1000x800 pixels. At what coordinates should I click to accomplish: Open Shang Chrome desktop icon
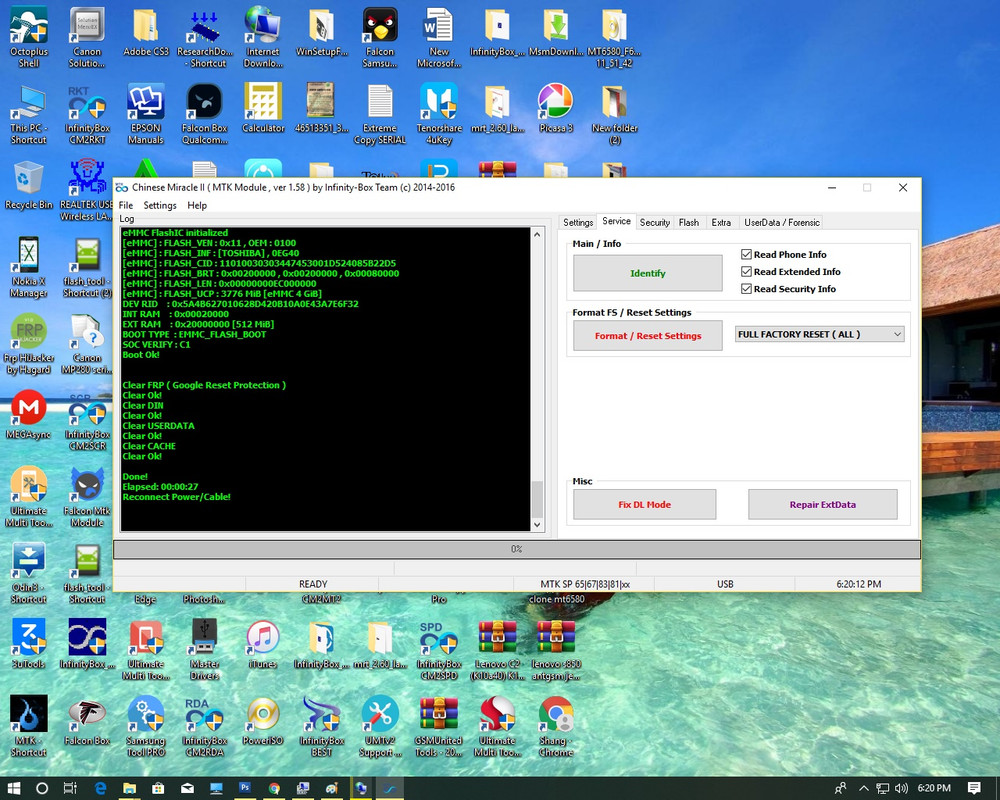(555, 726)
